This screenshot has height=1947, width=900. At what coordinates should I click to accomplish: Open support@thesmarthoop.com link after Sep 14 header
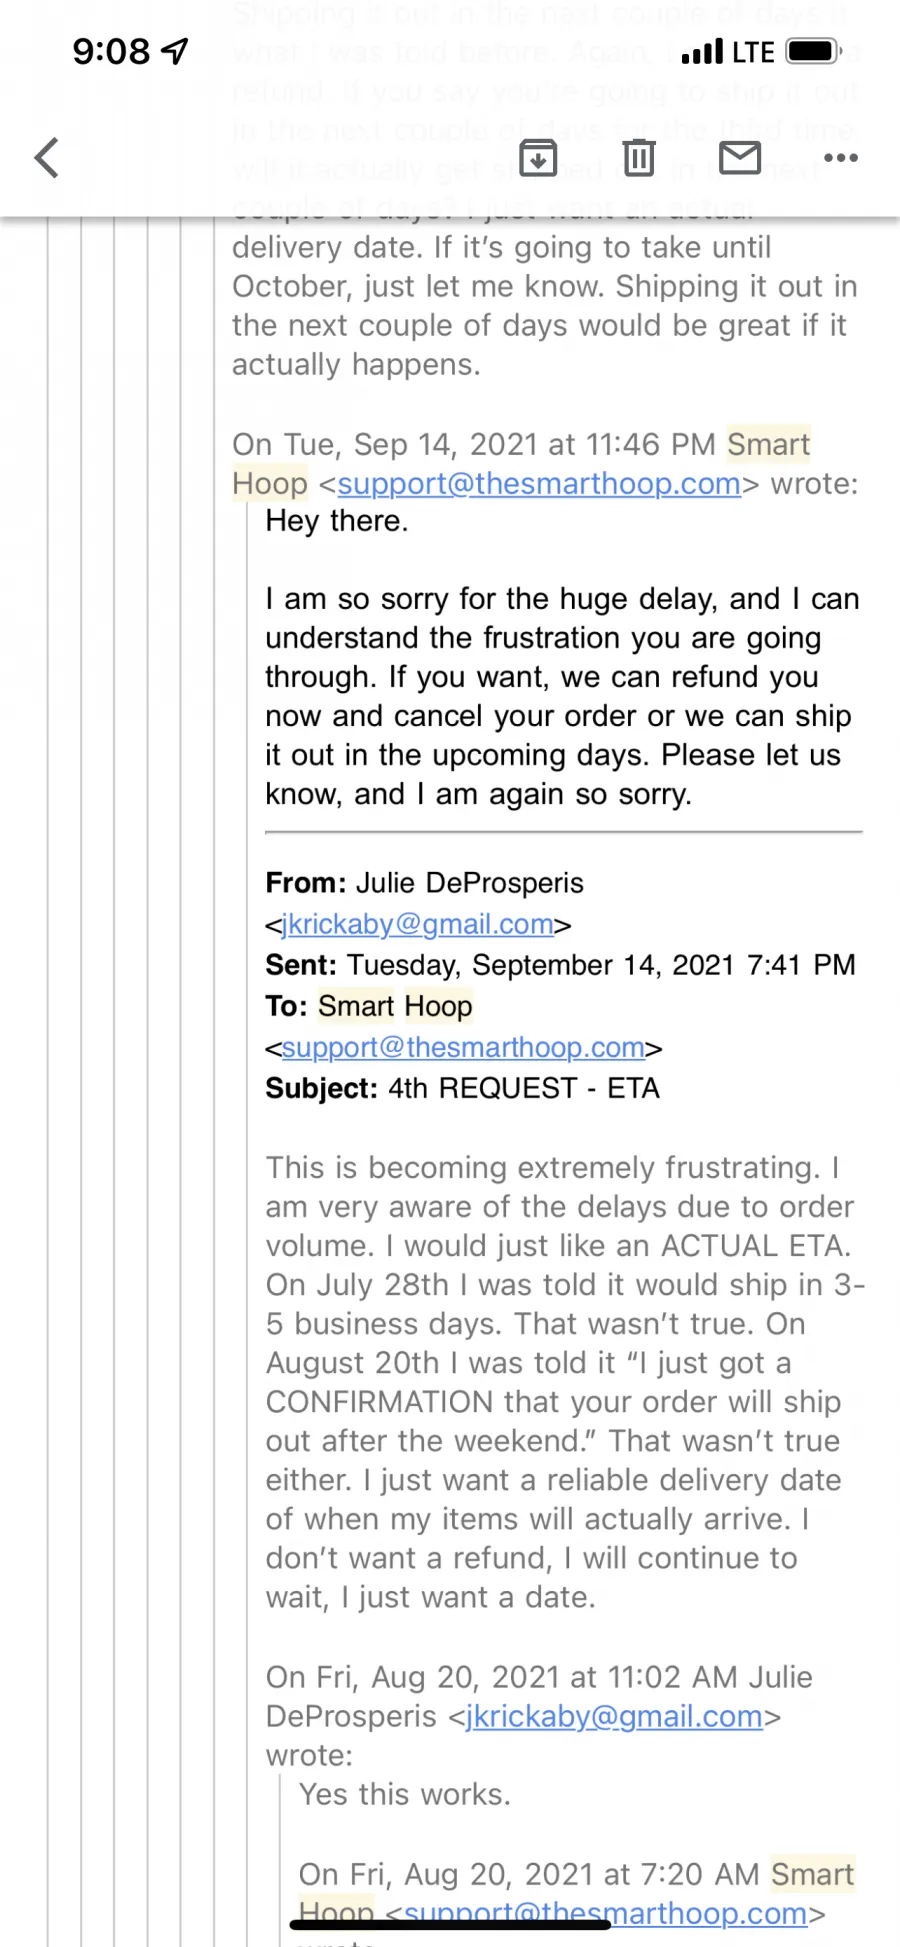tap(539, 484)
